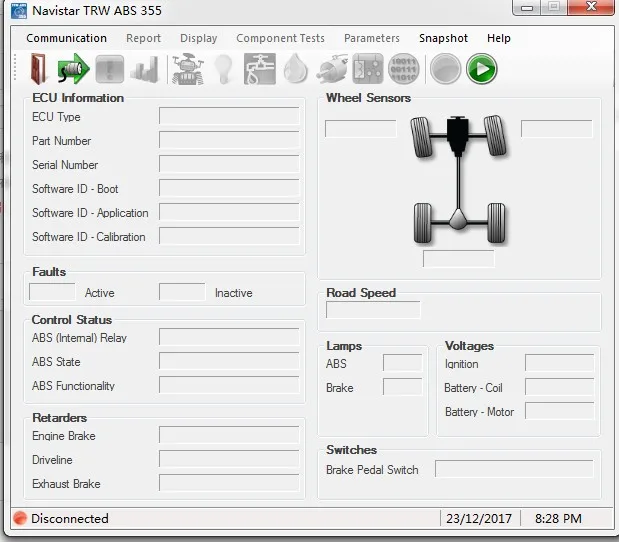The height and width of the screenshot is (542, 619).
Task: Open the Help menu
Action: pos(499,38)
